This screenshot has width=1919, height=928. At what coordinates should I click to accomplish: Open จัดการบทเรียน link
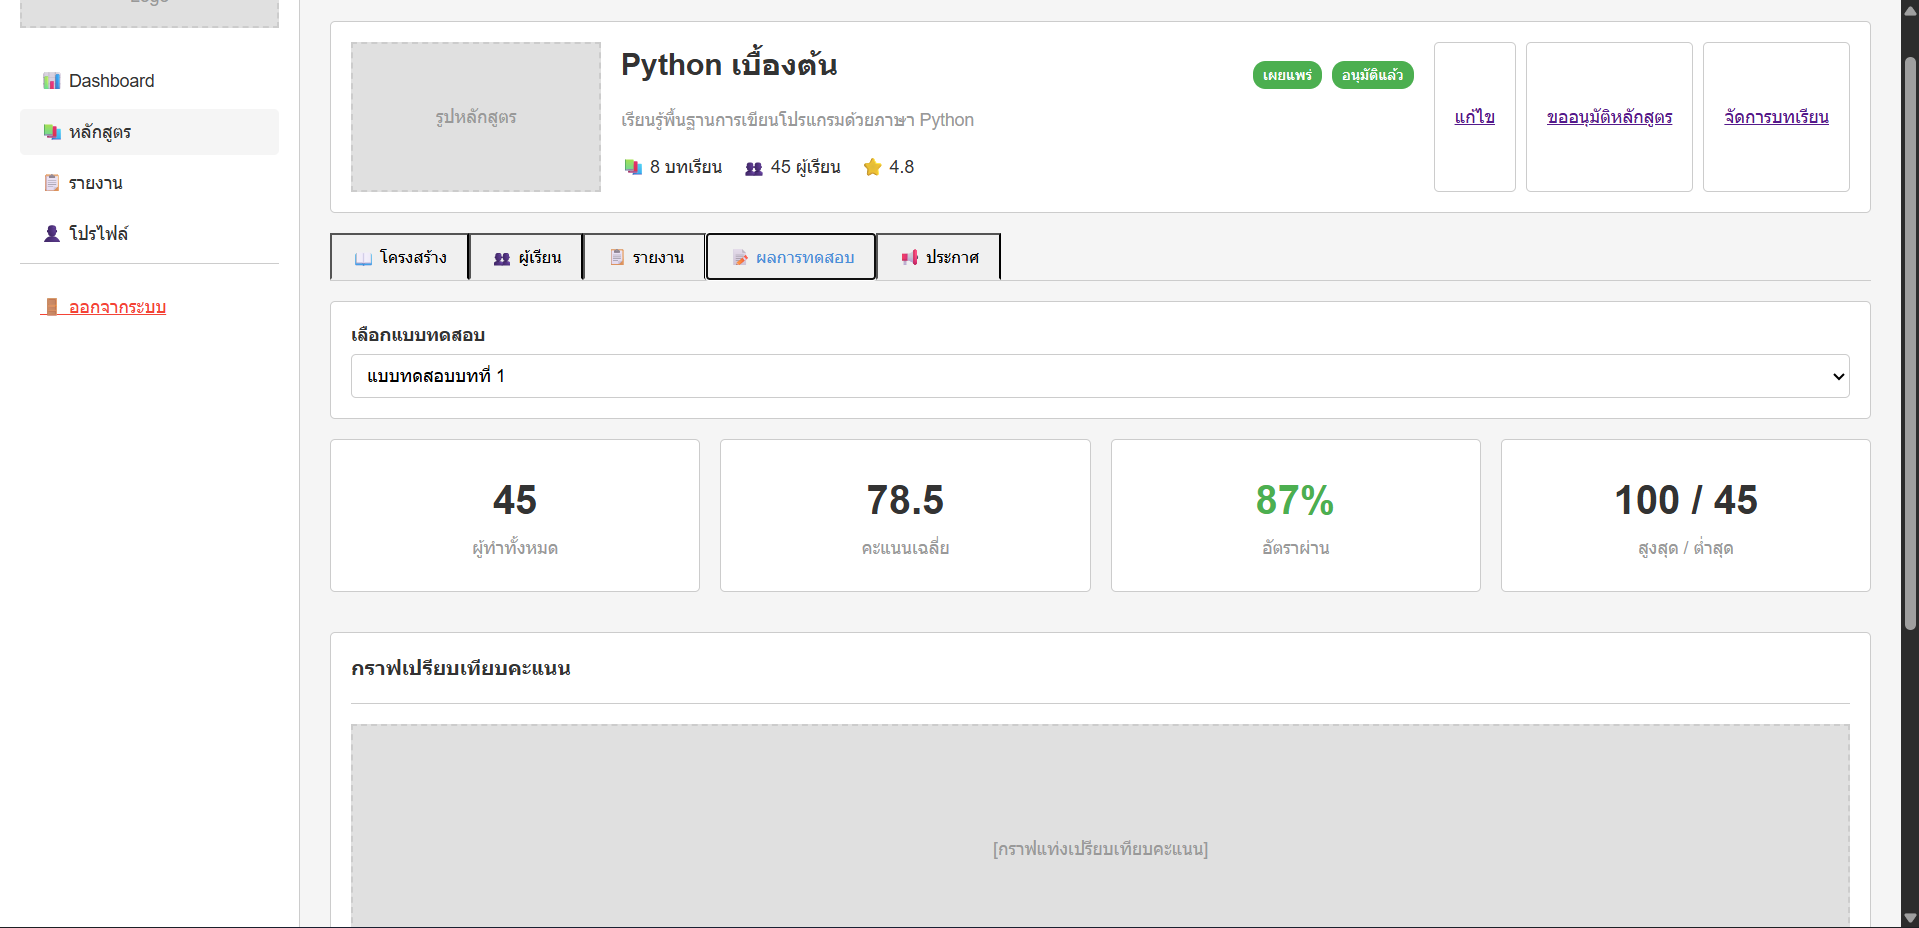1776,117
